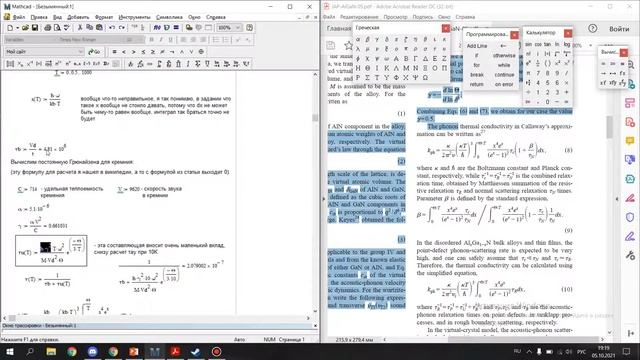The height and width of the screenshot is (360, 640).
Task: Open Символика menu in Mathcad
Action: tap(169, 17)
